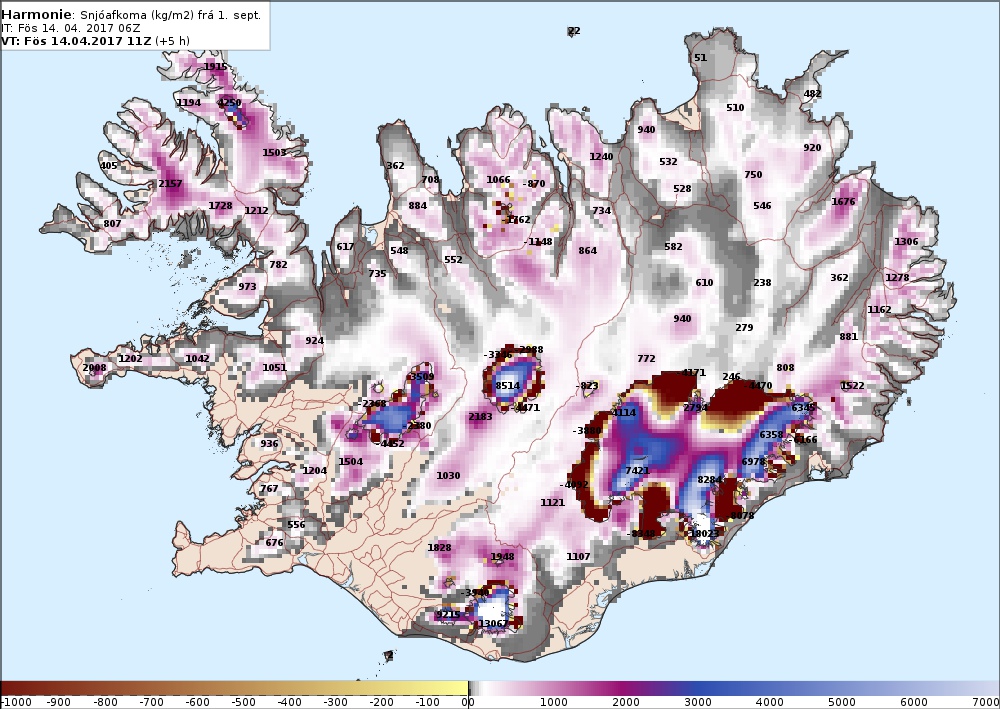Select the value 51 at the northern tip
The width and height of the screenshot is (1000, 709).
tap(700, 57)
